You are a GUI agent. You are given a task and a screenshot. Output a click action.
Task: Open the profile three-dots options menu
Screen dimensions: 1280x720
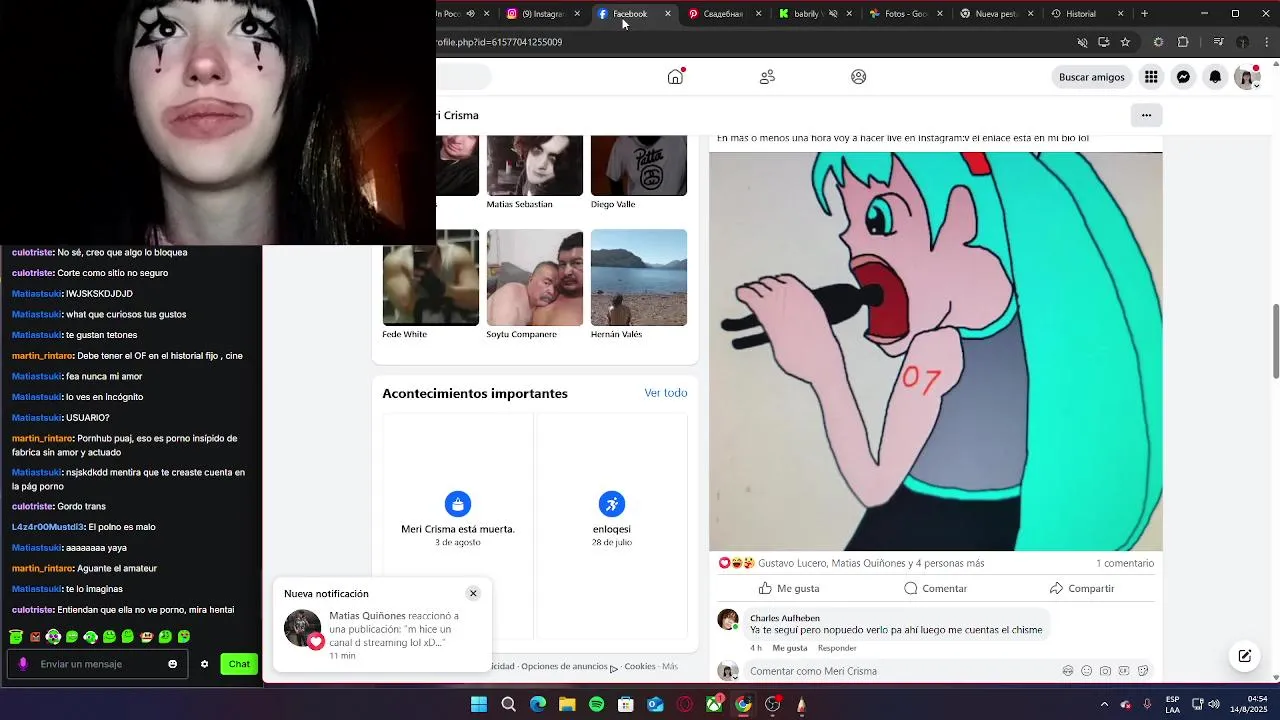(1146, 115)
